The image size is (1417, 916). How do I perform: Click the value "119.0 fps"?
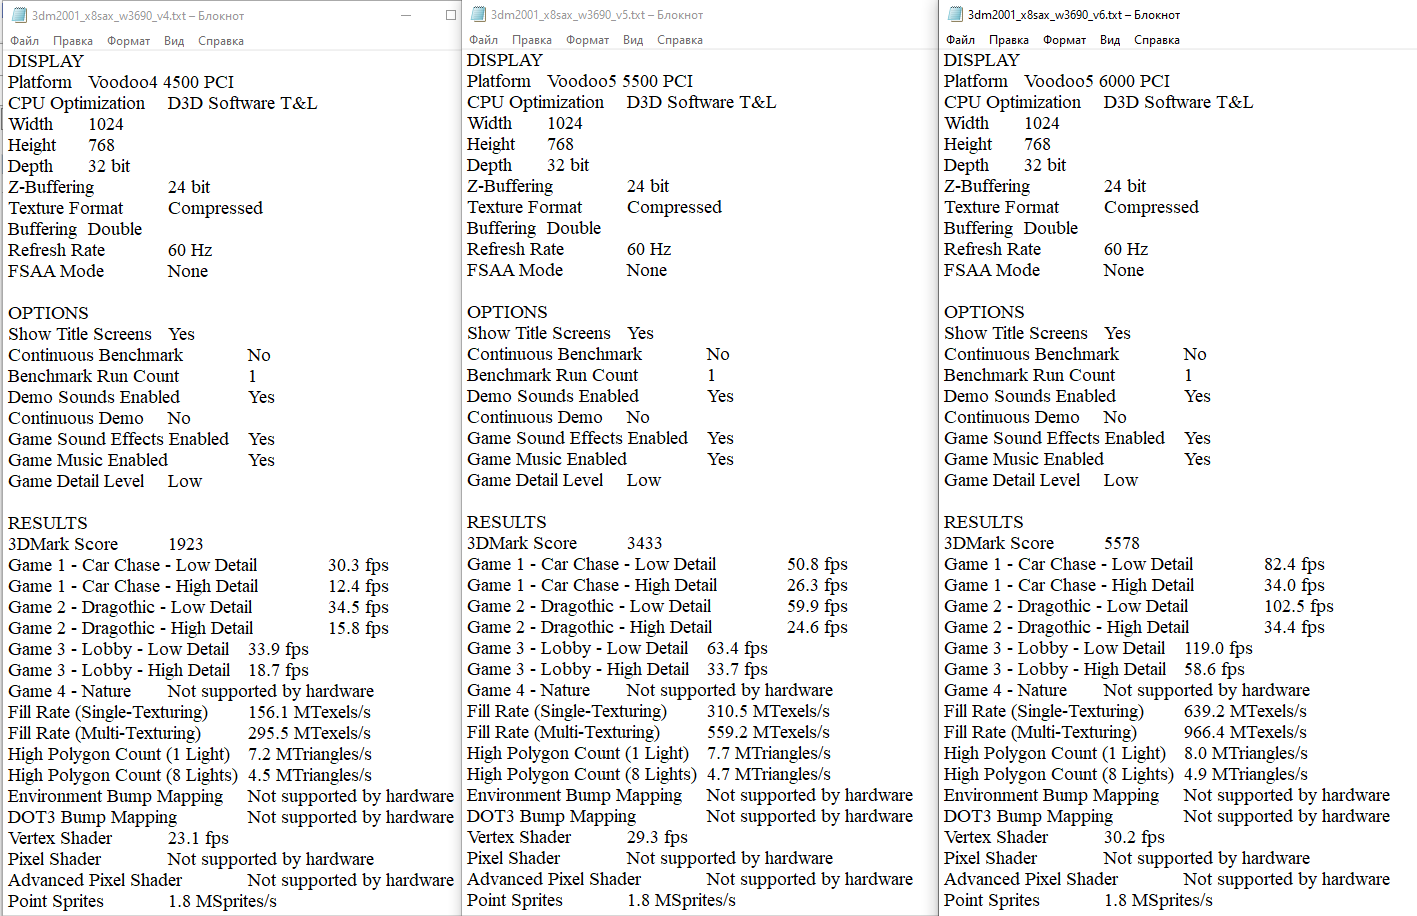1219,648
